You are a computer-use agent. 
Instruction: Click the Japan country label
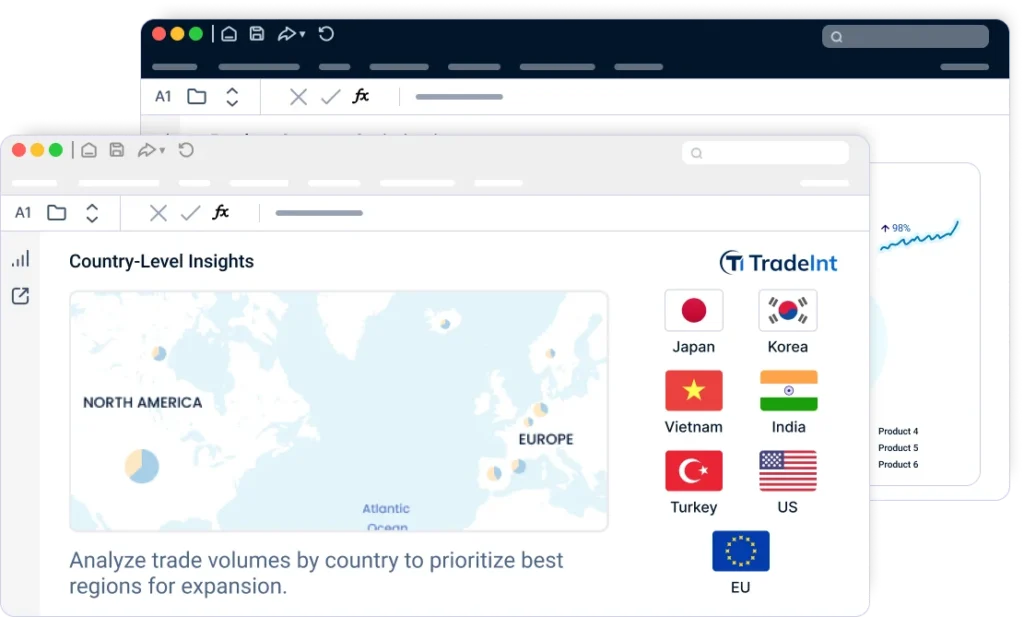pyautogui.click(x=694, y=347)
